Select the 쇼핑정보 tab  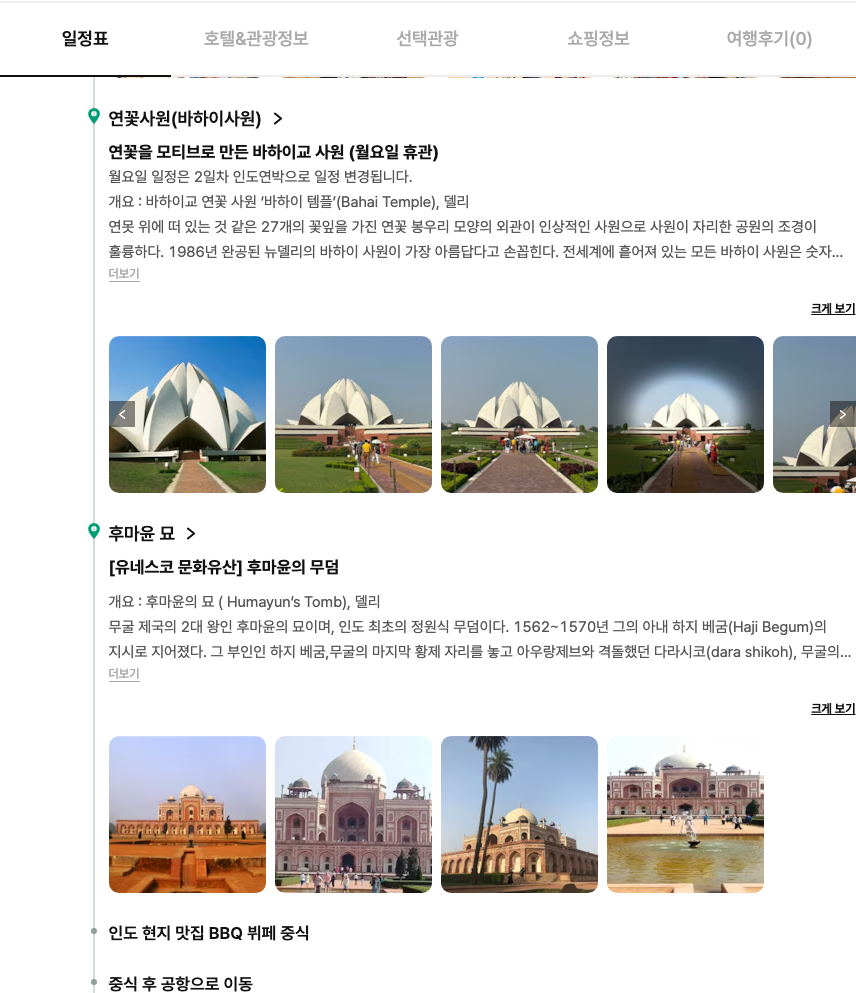pos(598,39)
